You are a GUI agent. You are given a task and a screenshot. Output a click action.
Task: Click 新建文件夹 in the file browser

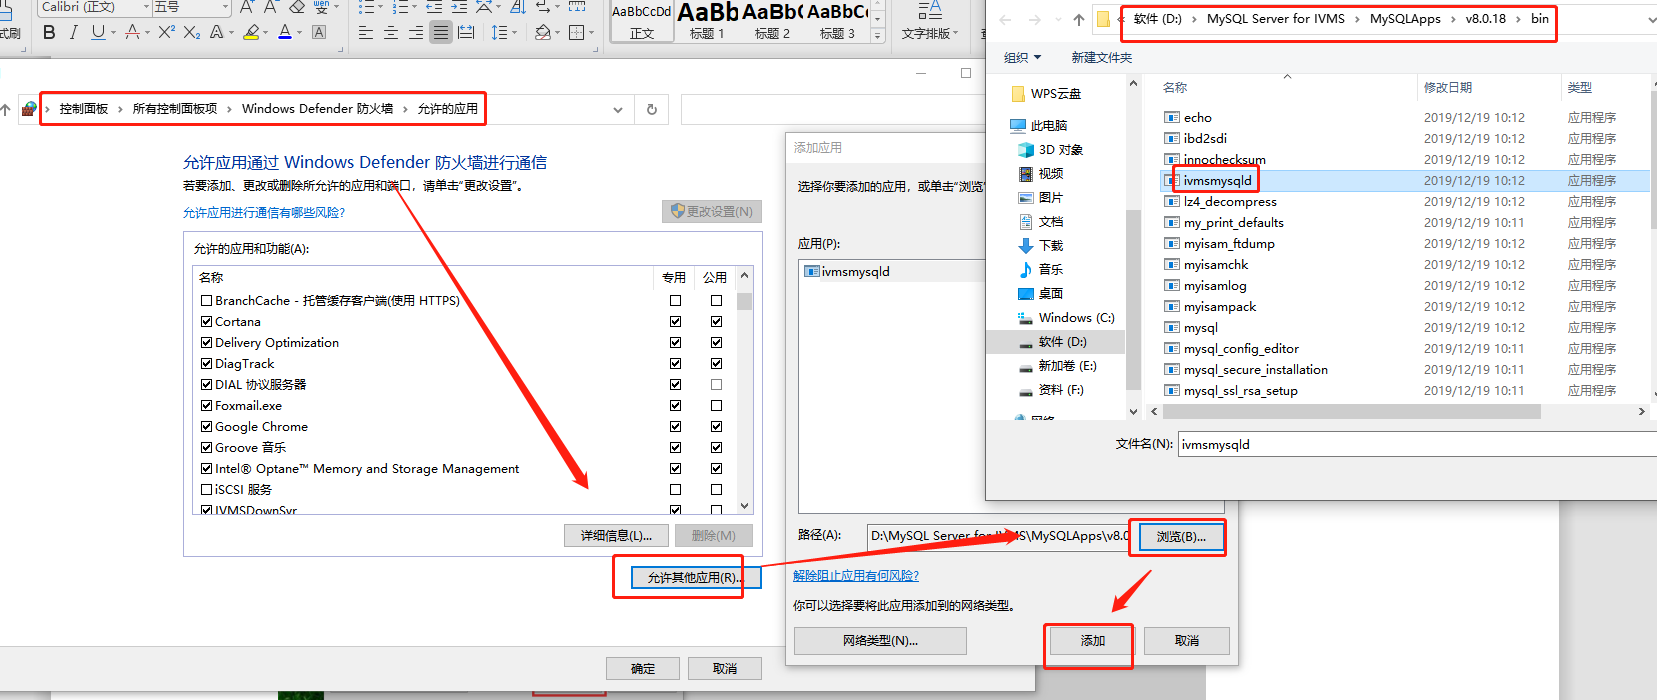coord(1102,58)
